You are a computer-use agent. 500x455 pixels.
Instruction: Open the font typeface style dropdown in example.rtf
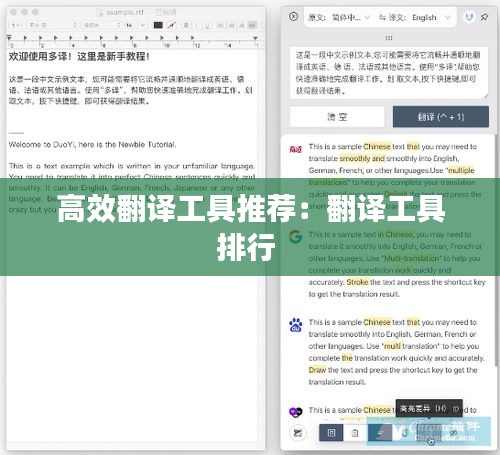pos(102,25)
